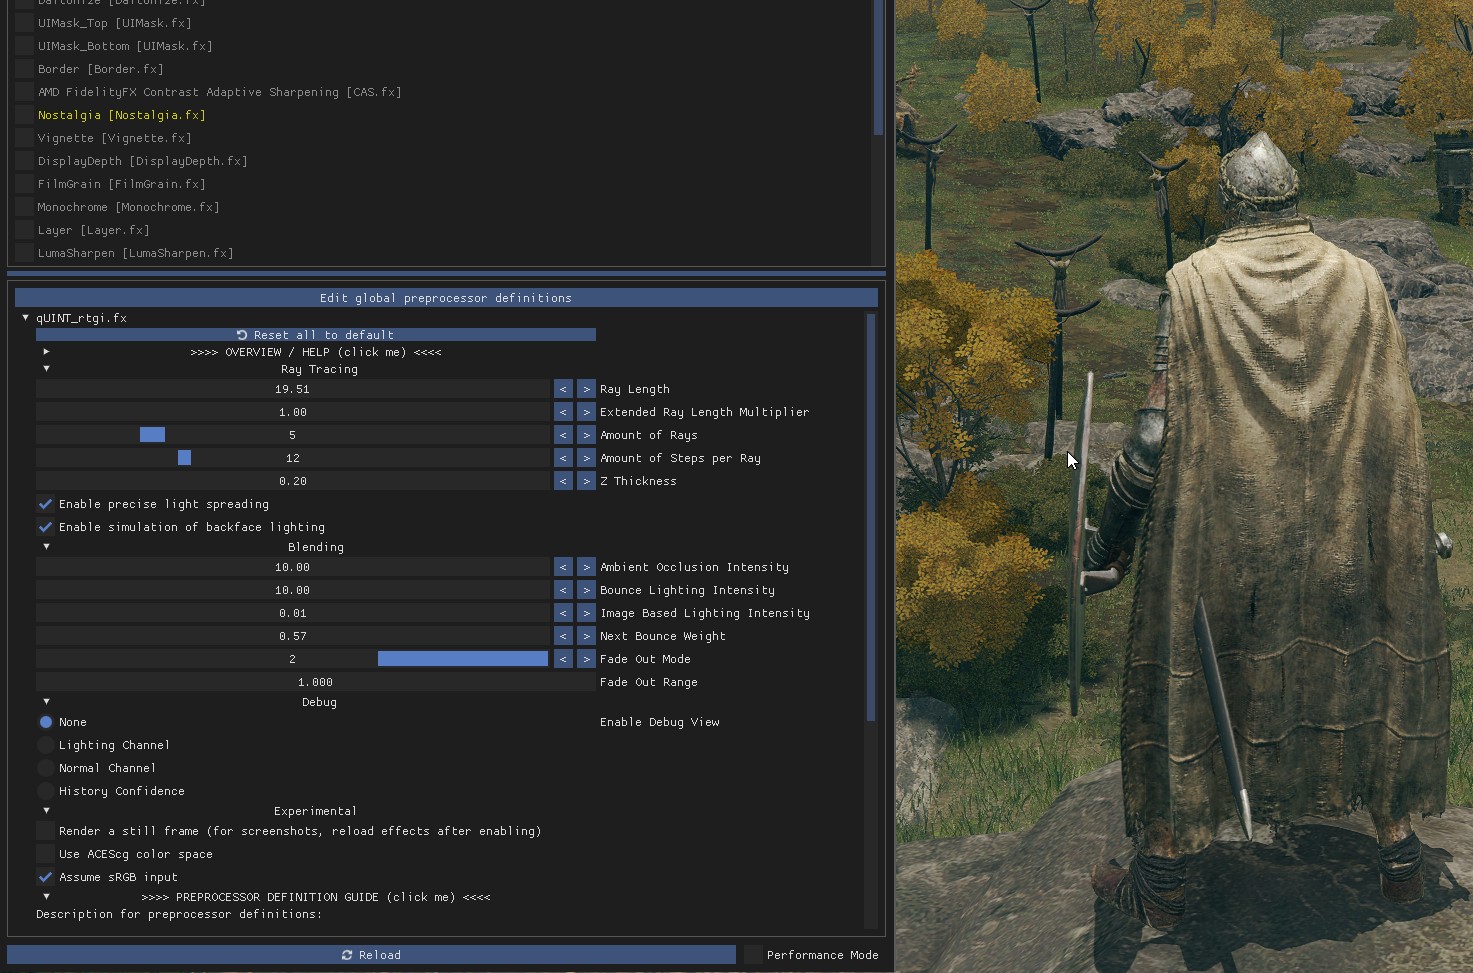Image resolution: width=1473 pixels, height=973 pixels.
Task: Expand OVERVIEW / HELP section
Action: (46, 352)
